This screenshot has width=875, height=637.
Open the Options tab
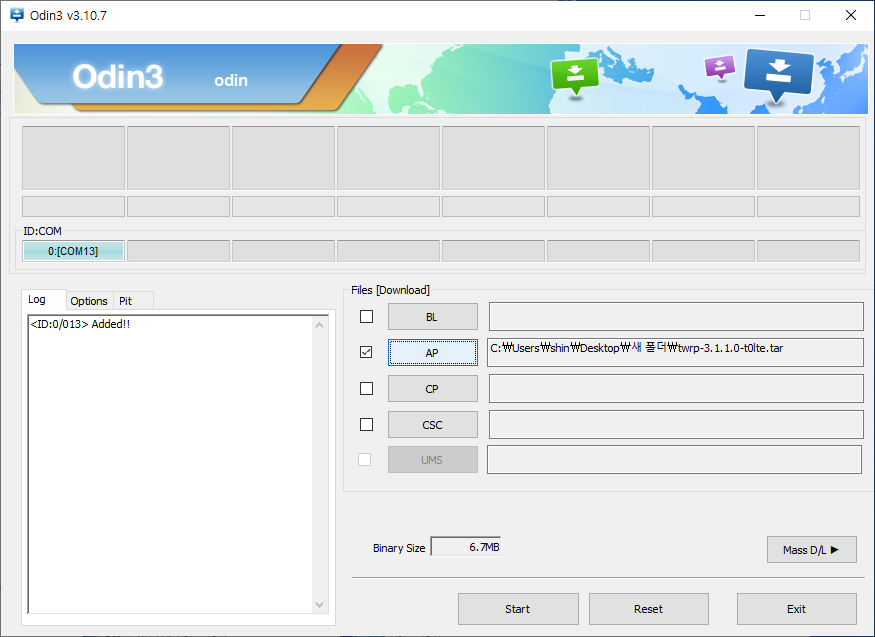coord(89,301)
